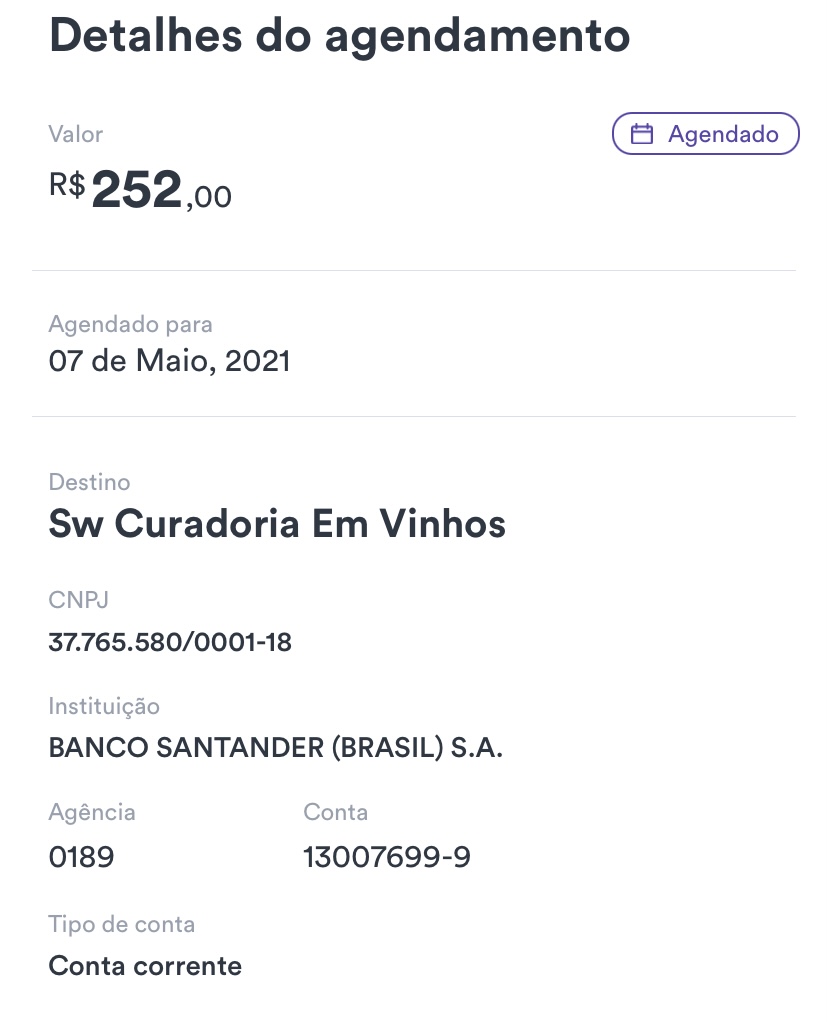Select the agency number 0189
The width and height of the screenshot is (827, 1022).
81,857
